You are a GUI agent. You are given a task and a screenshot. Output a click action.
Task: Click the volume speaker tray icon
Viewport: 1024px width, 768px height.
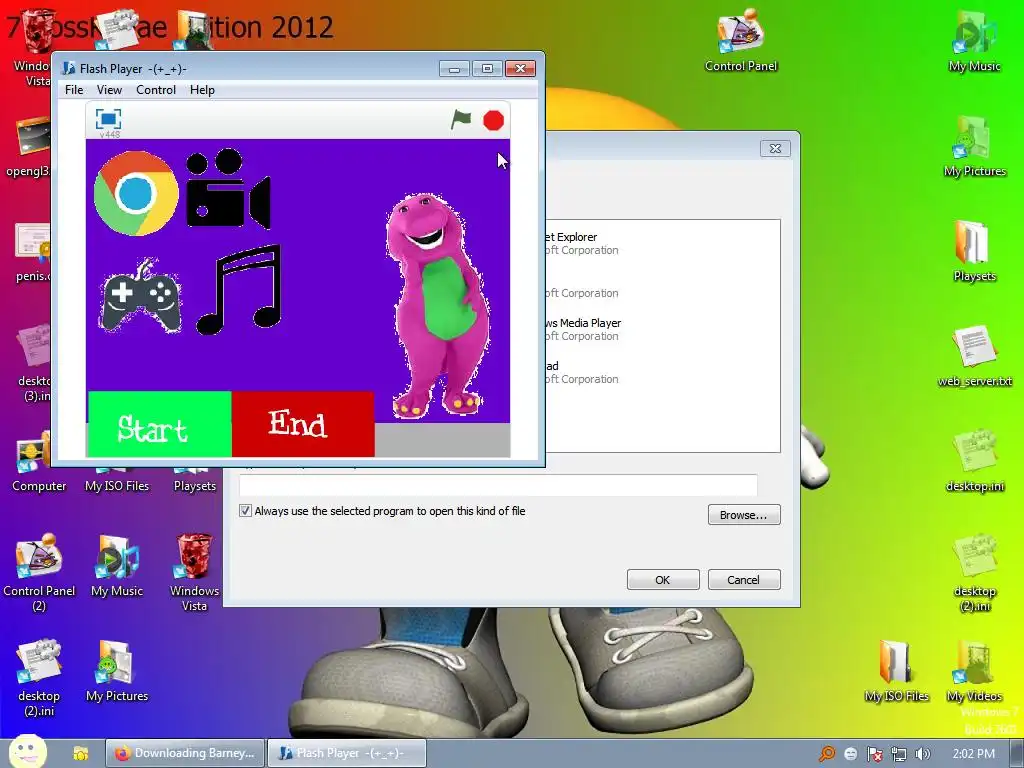coord(923,754)
